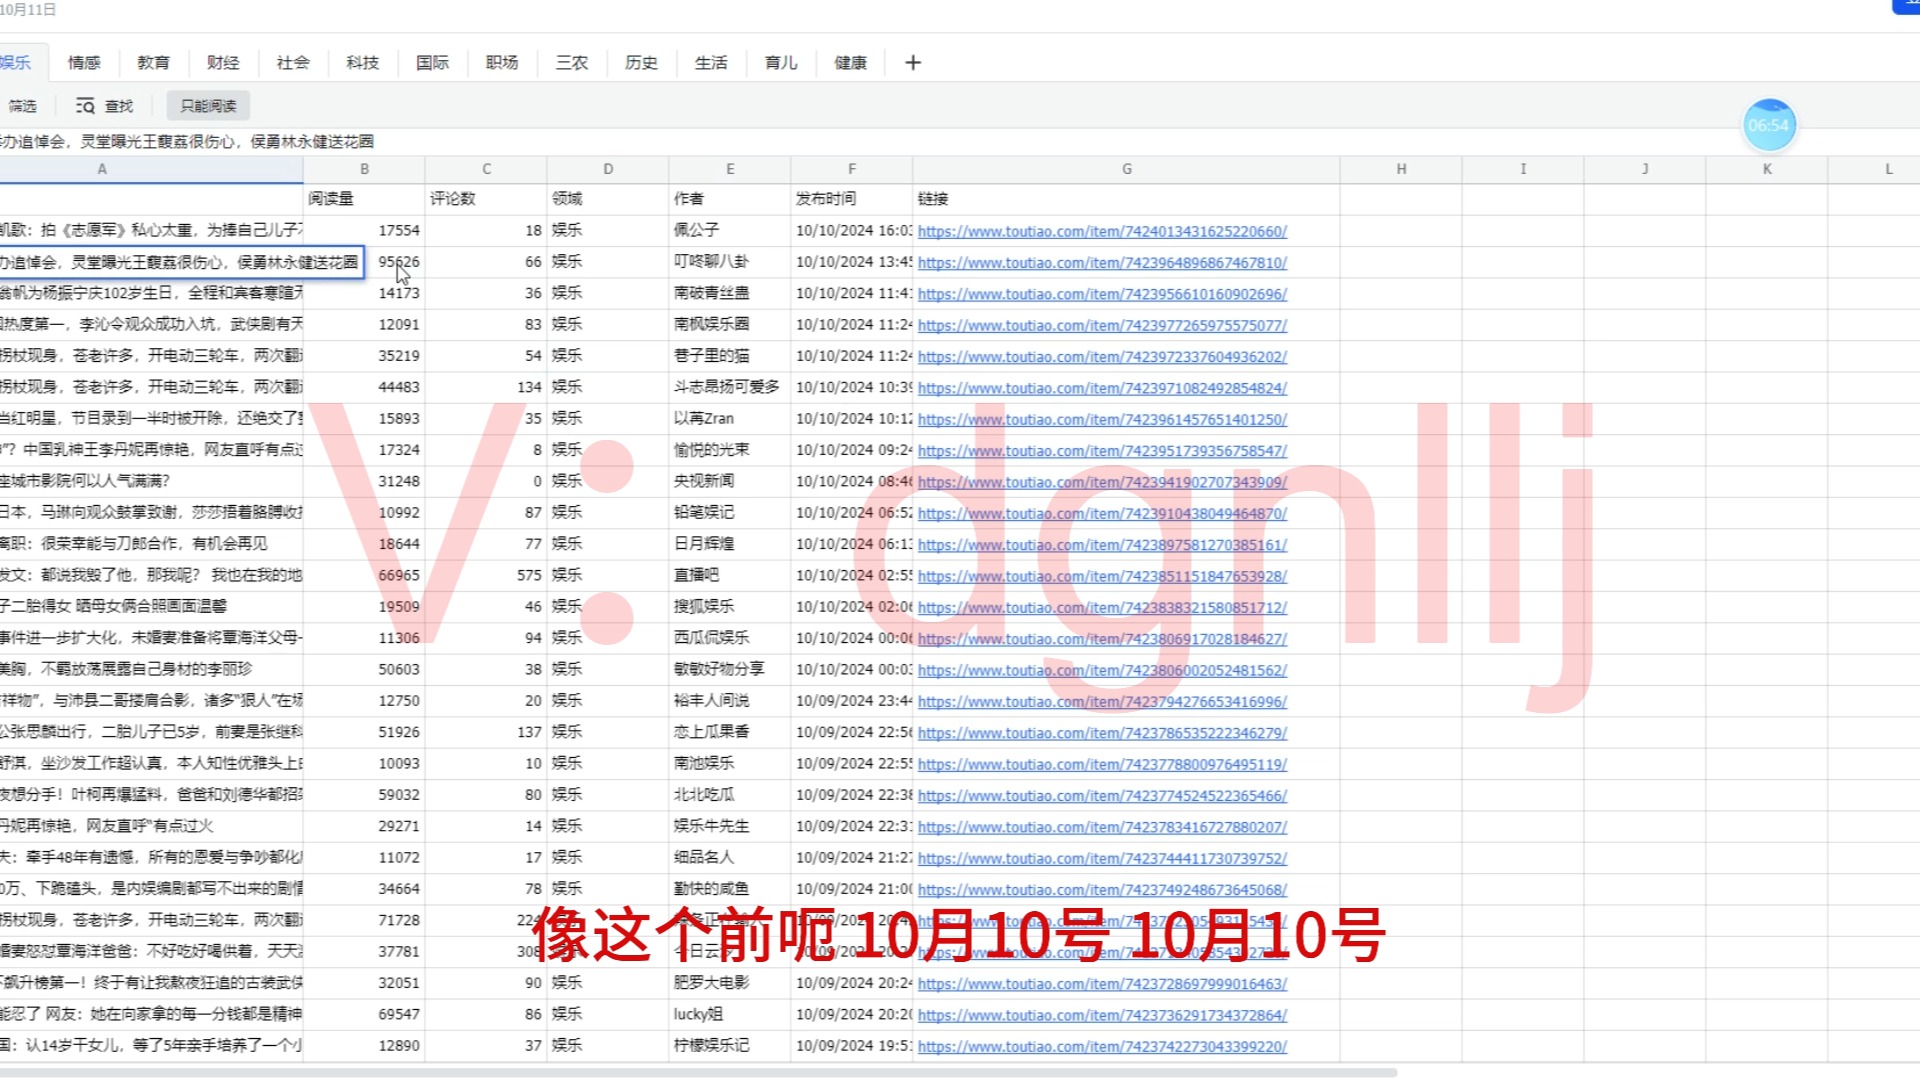Select read count cell 31248
The width and height of the screenshot is (1920, 1080).
click(x=364, y=481)
